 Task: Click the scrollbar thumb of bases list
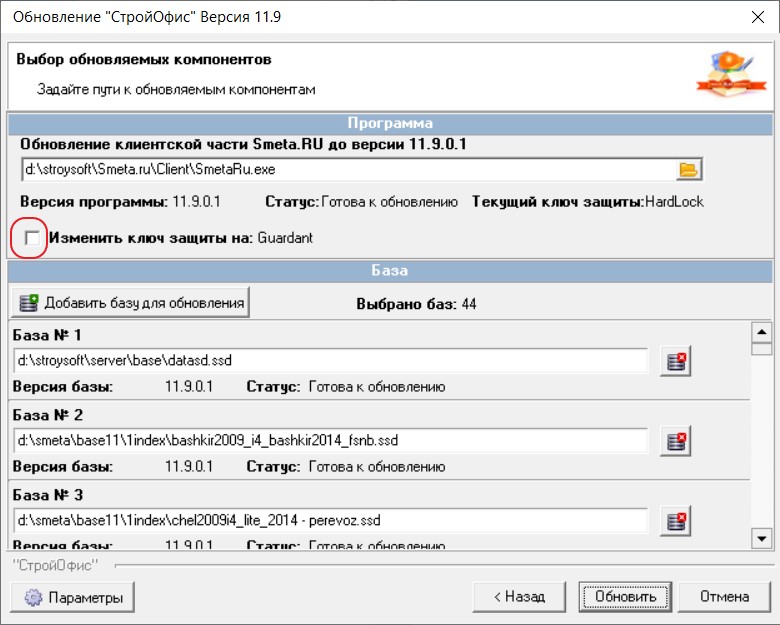pos(762,348)
